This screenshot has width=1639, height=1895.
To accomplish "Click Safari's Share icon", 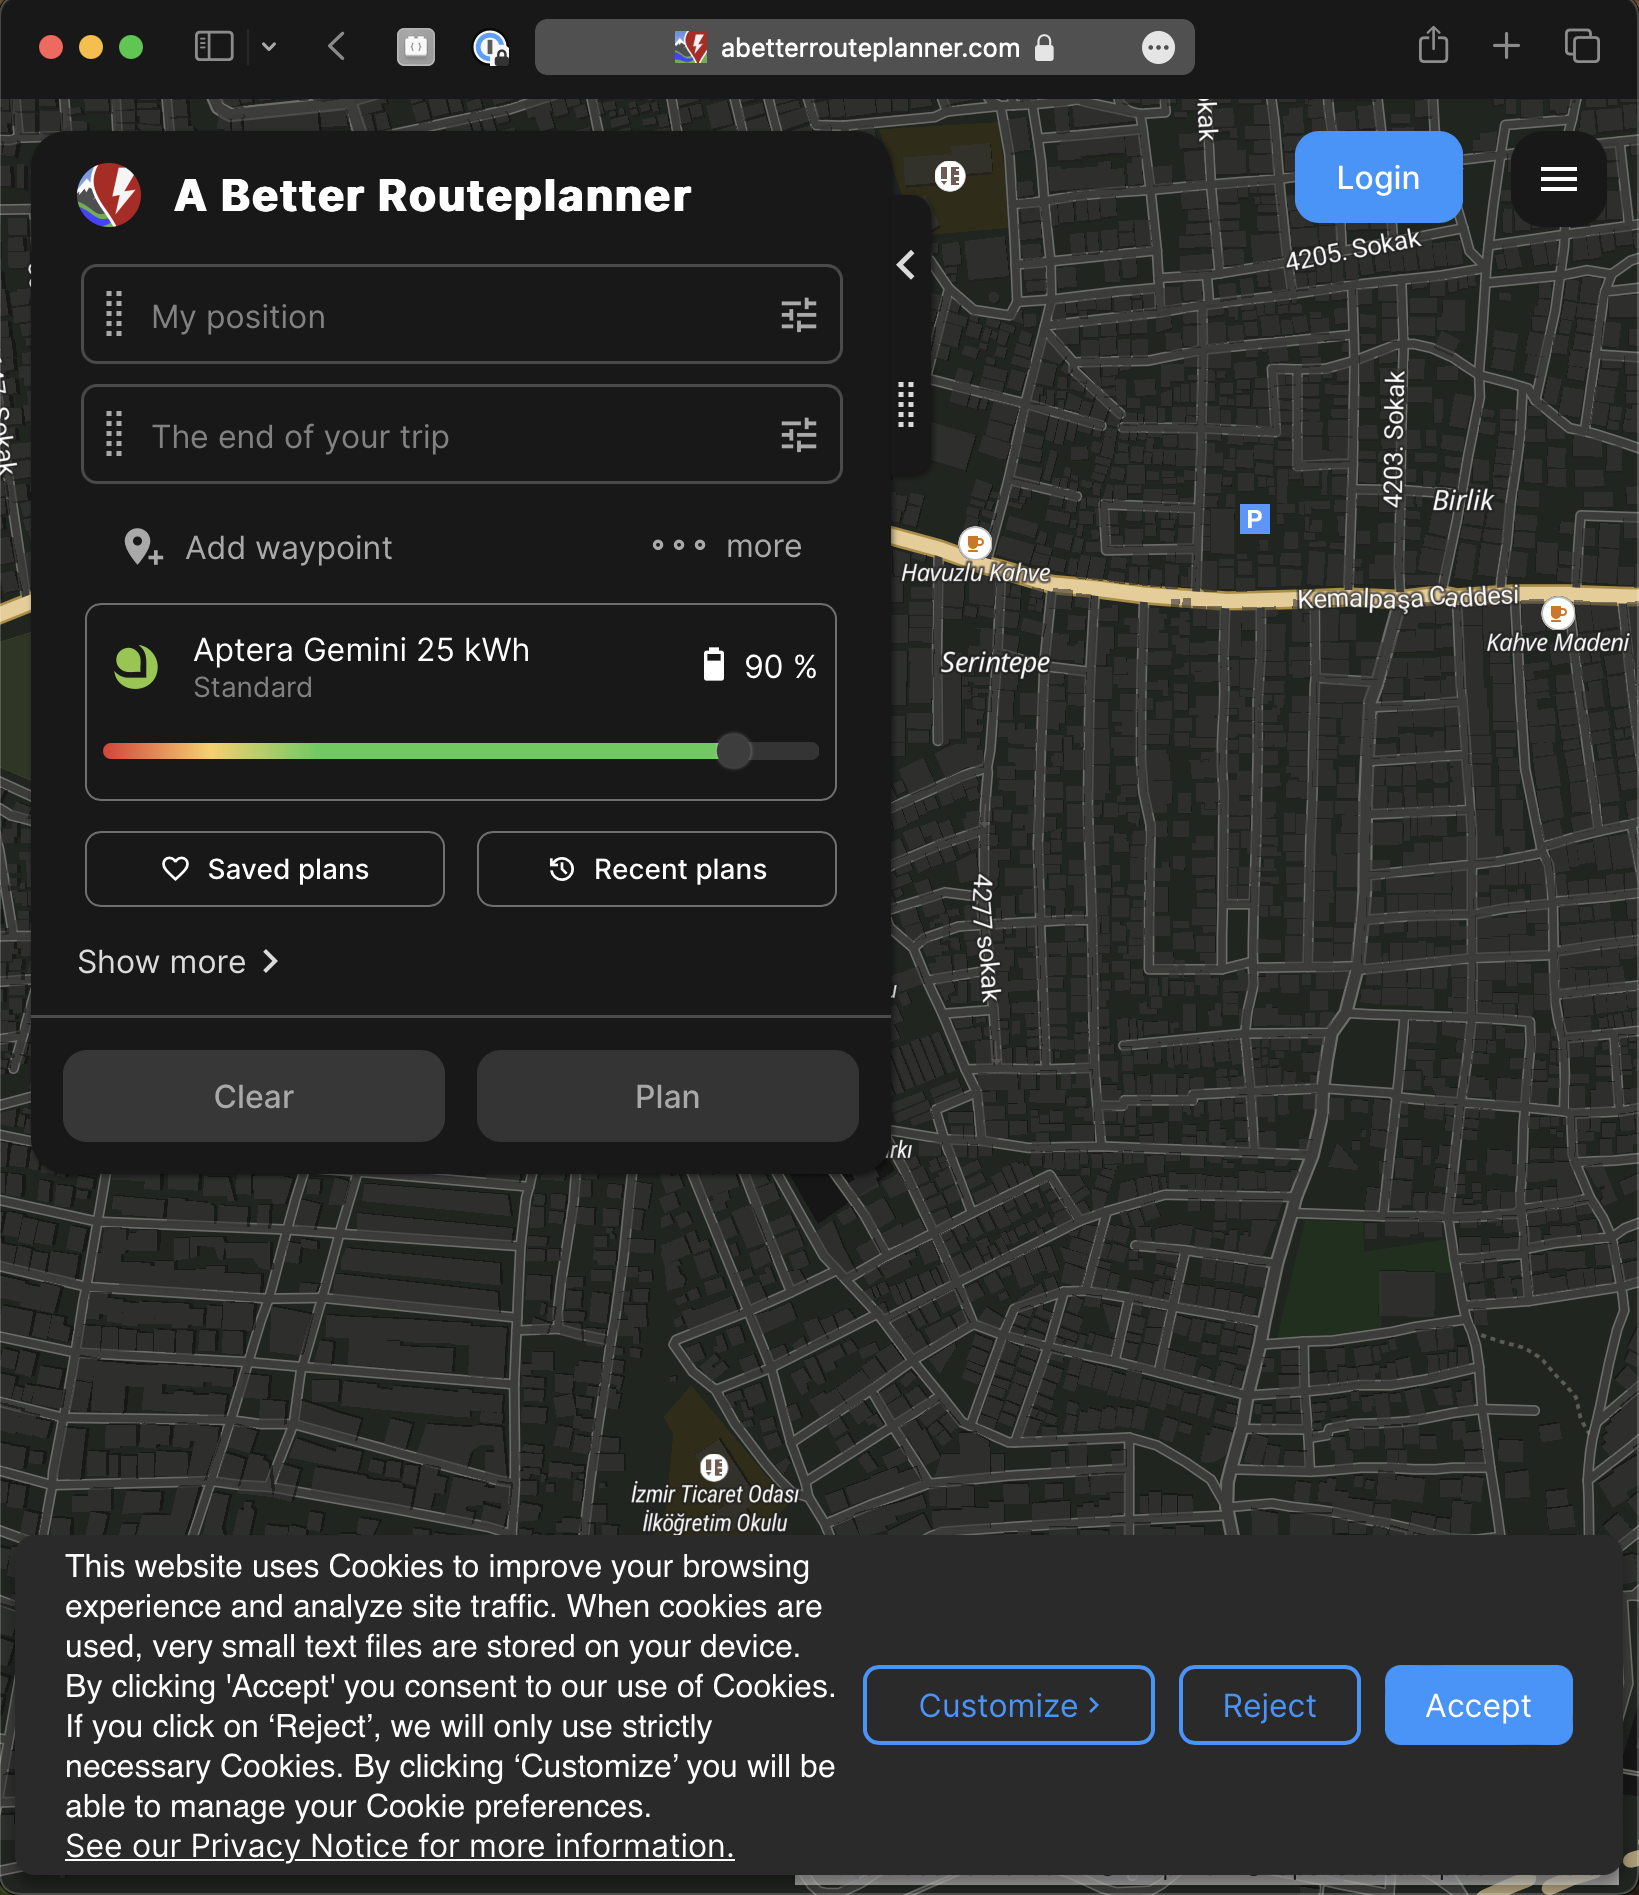I will [1433, 46].
